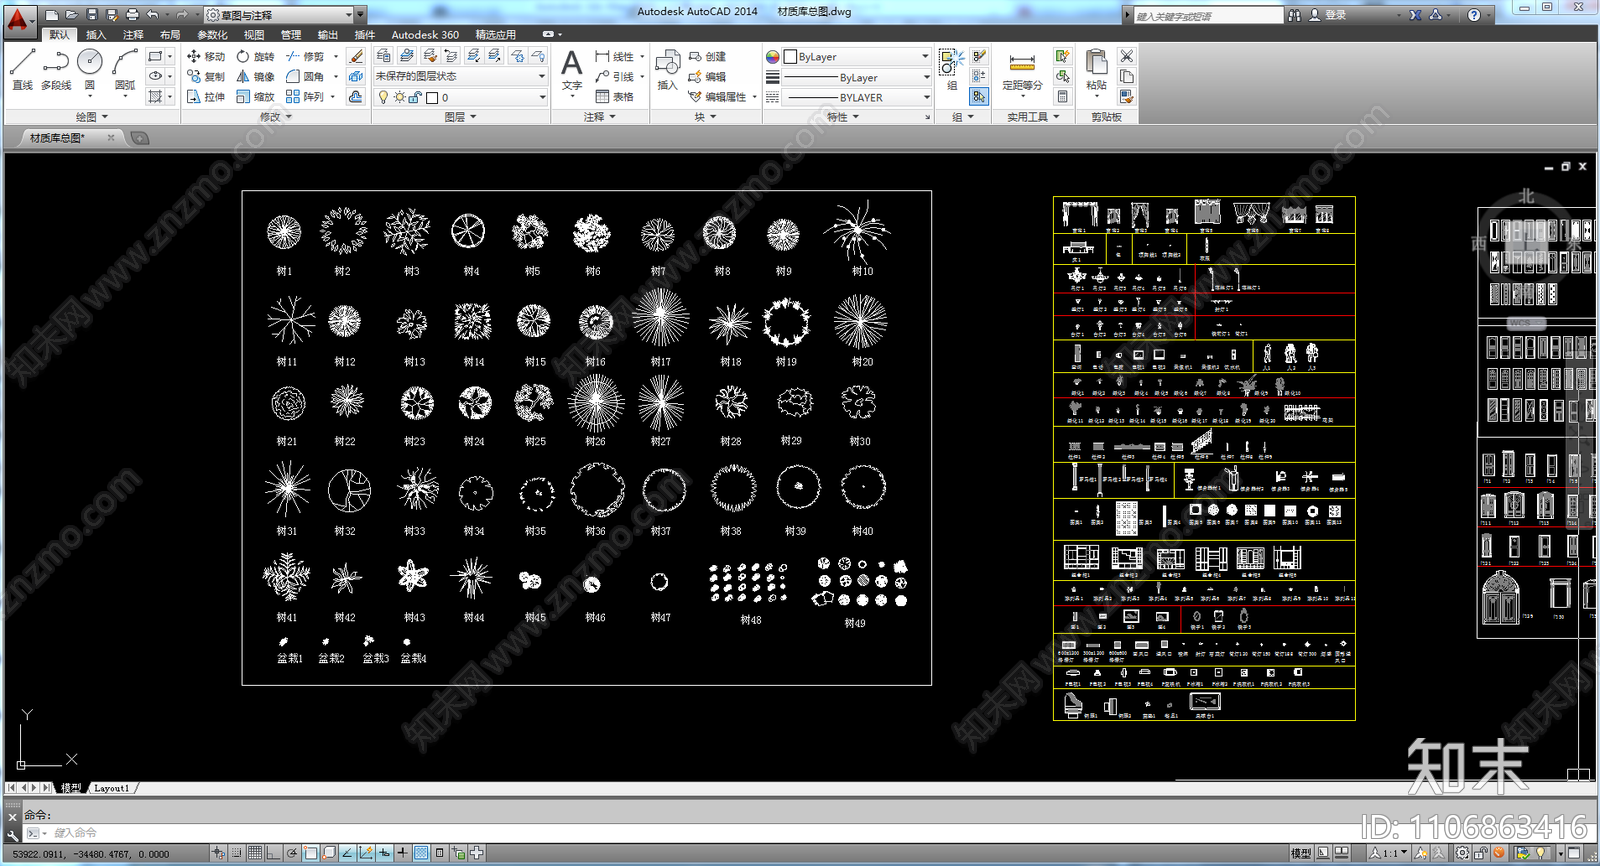Open the current layer dropdown showing 0
This screenshot has height=866, width=1600.
click(461, 97)
